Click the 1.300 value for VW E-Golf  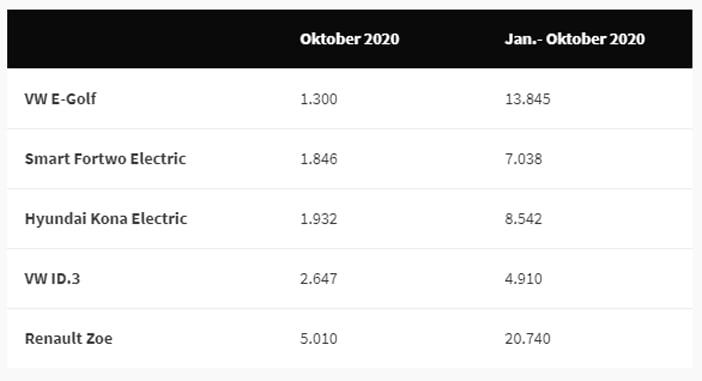click(319, 98)
